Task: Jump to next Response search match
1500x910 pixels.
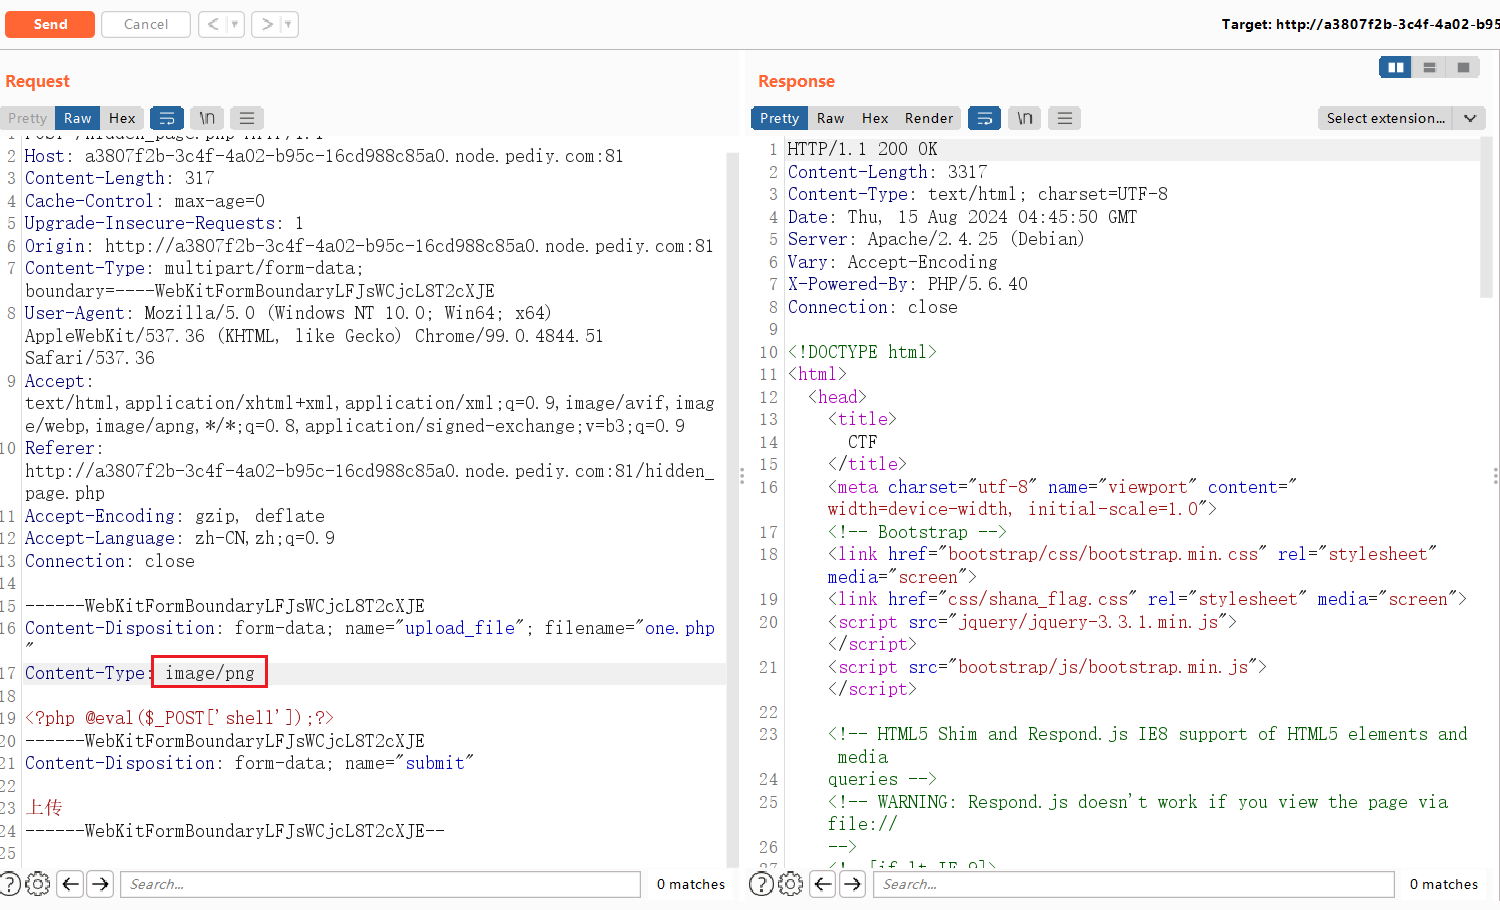Action: pos(852,884)
